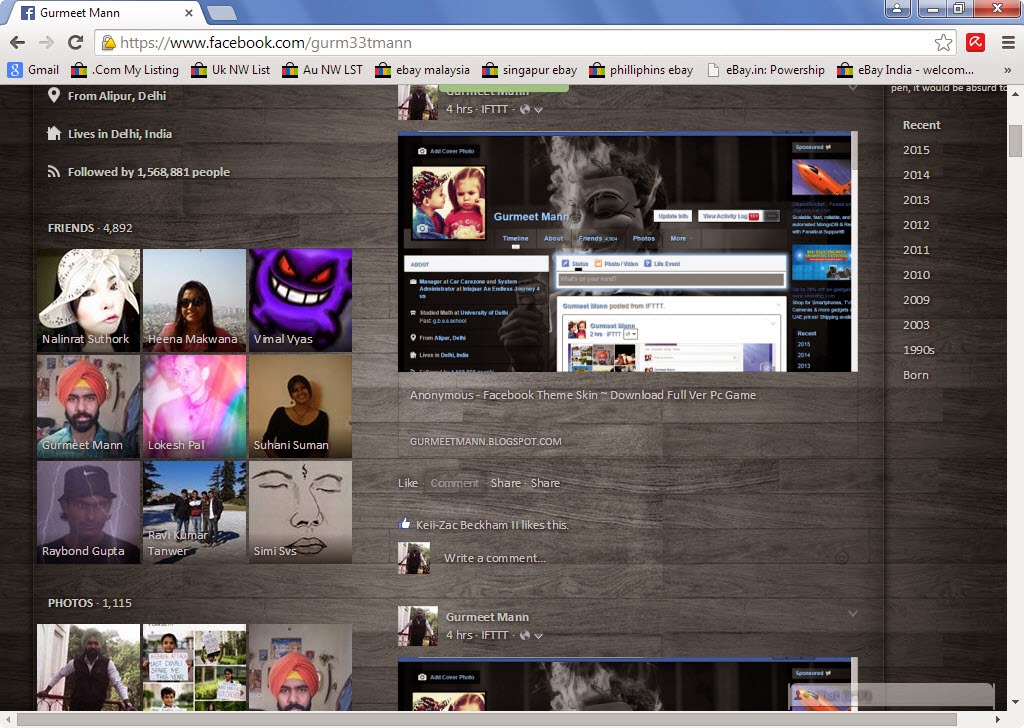
Task: Open Simi Svs's friend thumbnail
Action: click(300, 512)
